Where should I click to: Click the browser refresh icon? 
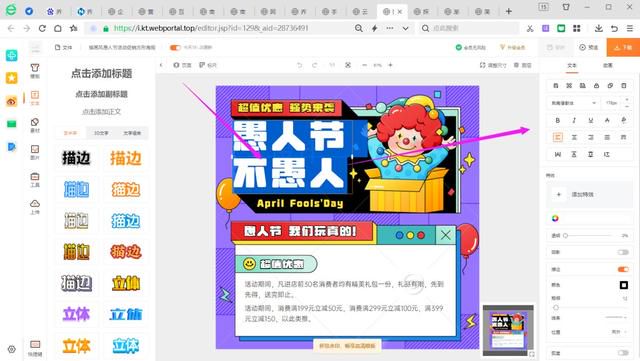[x=42, y=28]
